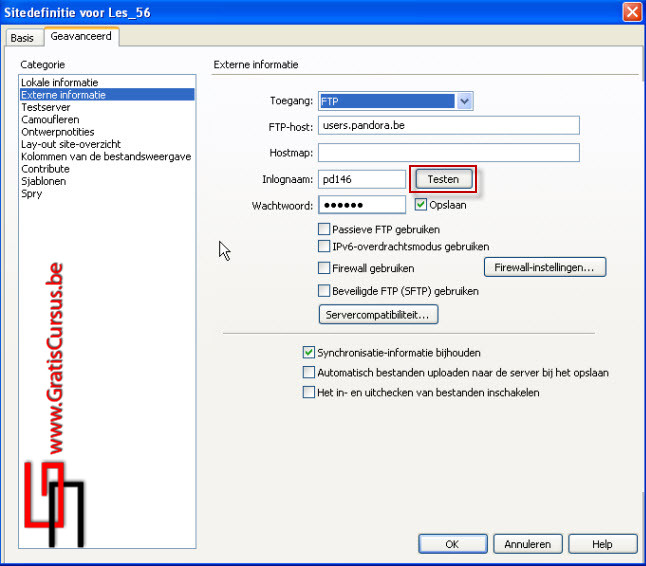This screenshot has width=646, height=566.
Task: Open Help for this dialog
Action: point(603,544)
